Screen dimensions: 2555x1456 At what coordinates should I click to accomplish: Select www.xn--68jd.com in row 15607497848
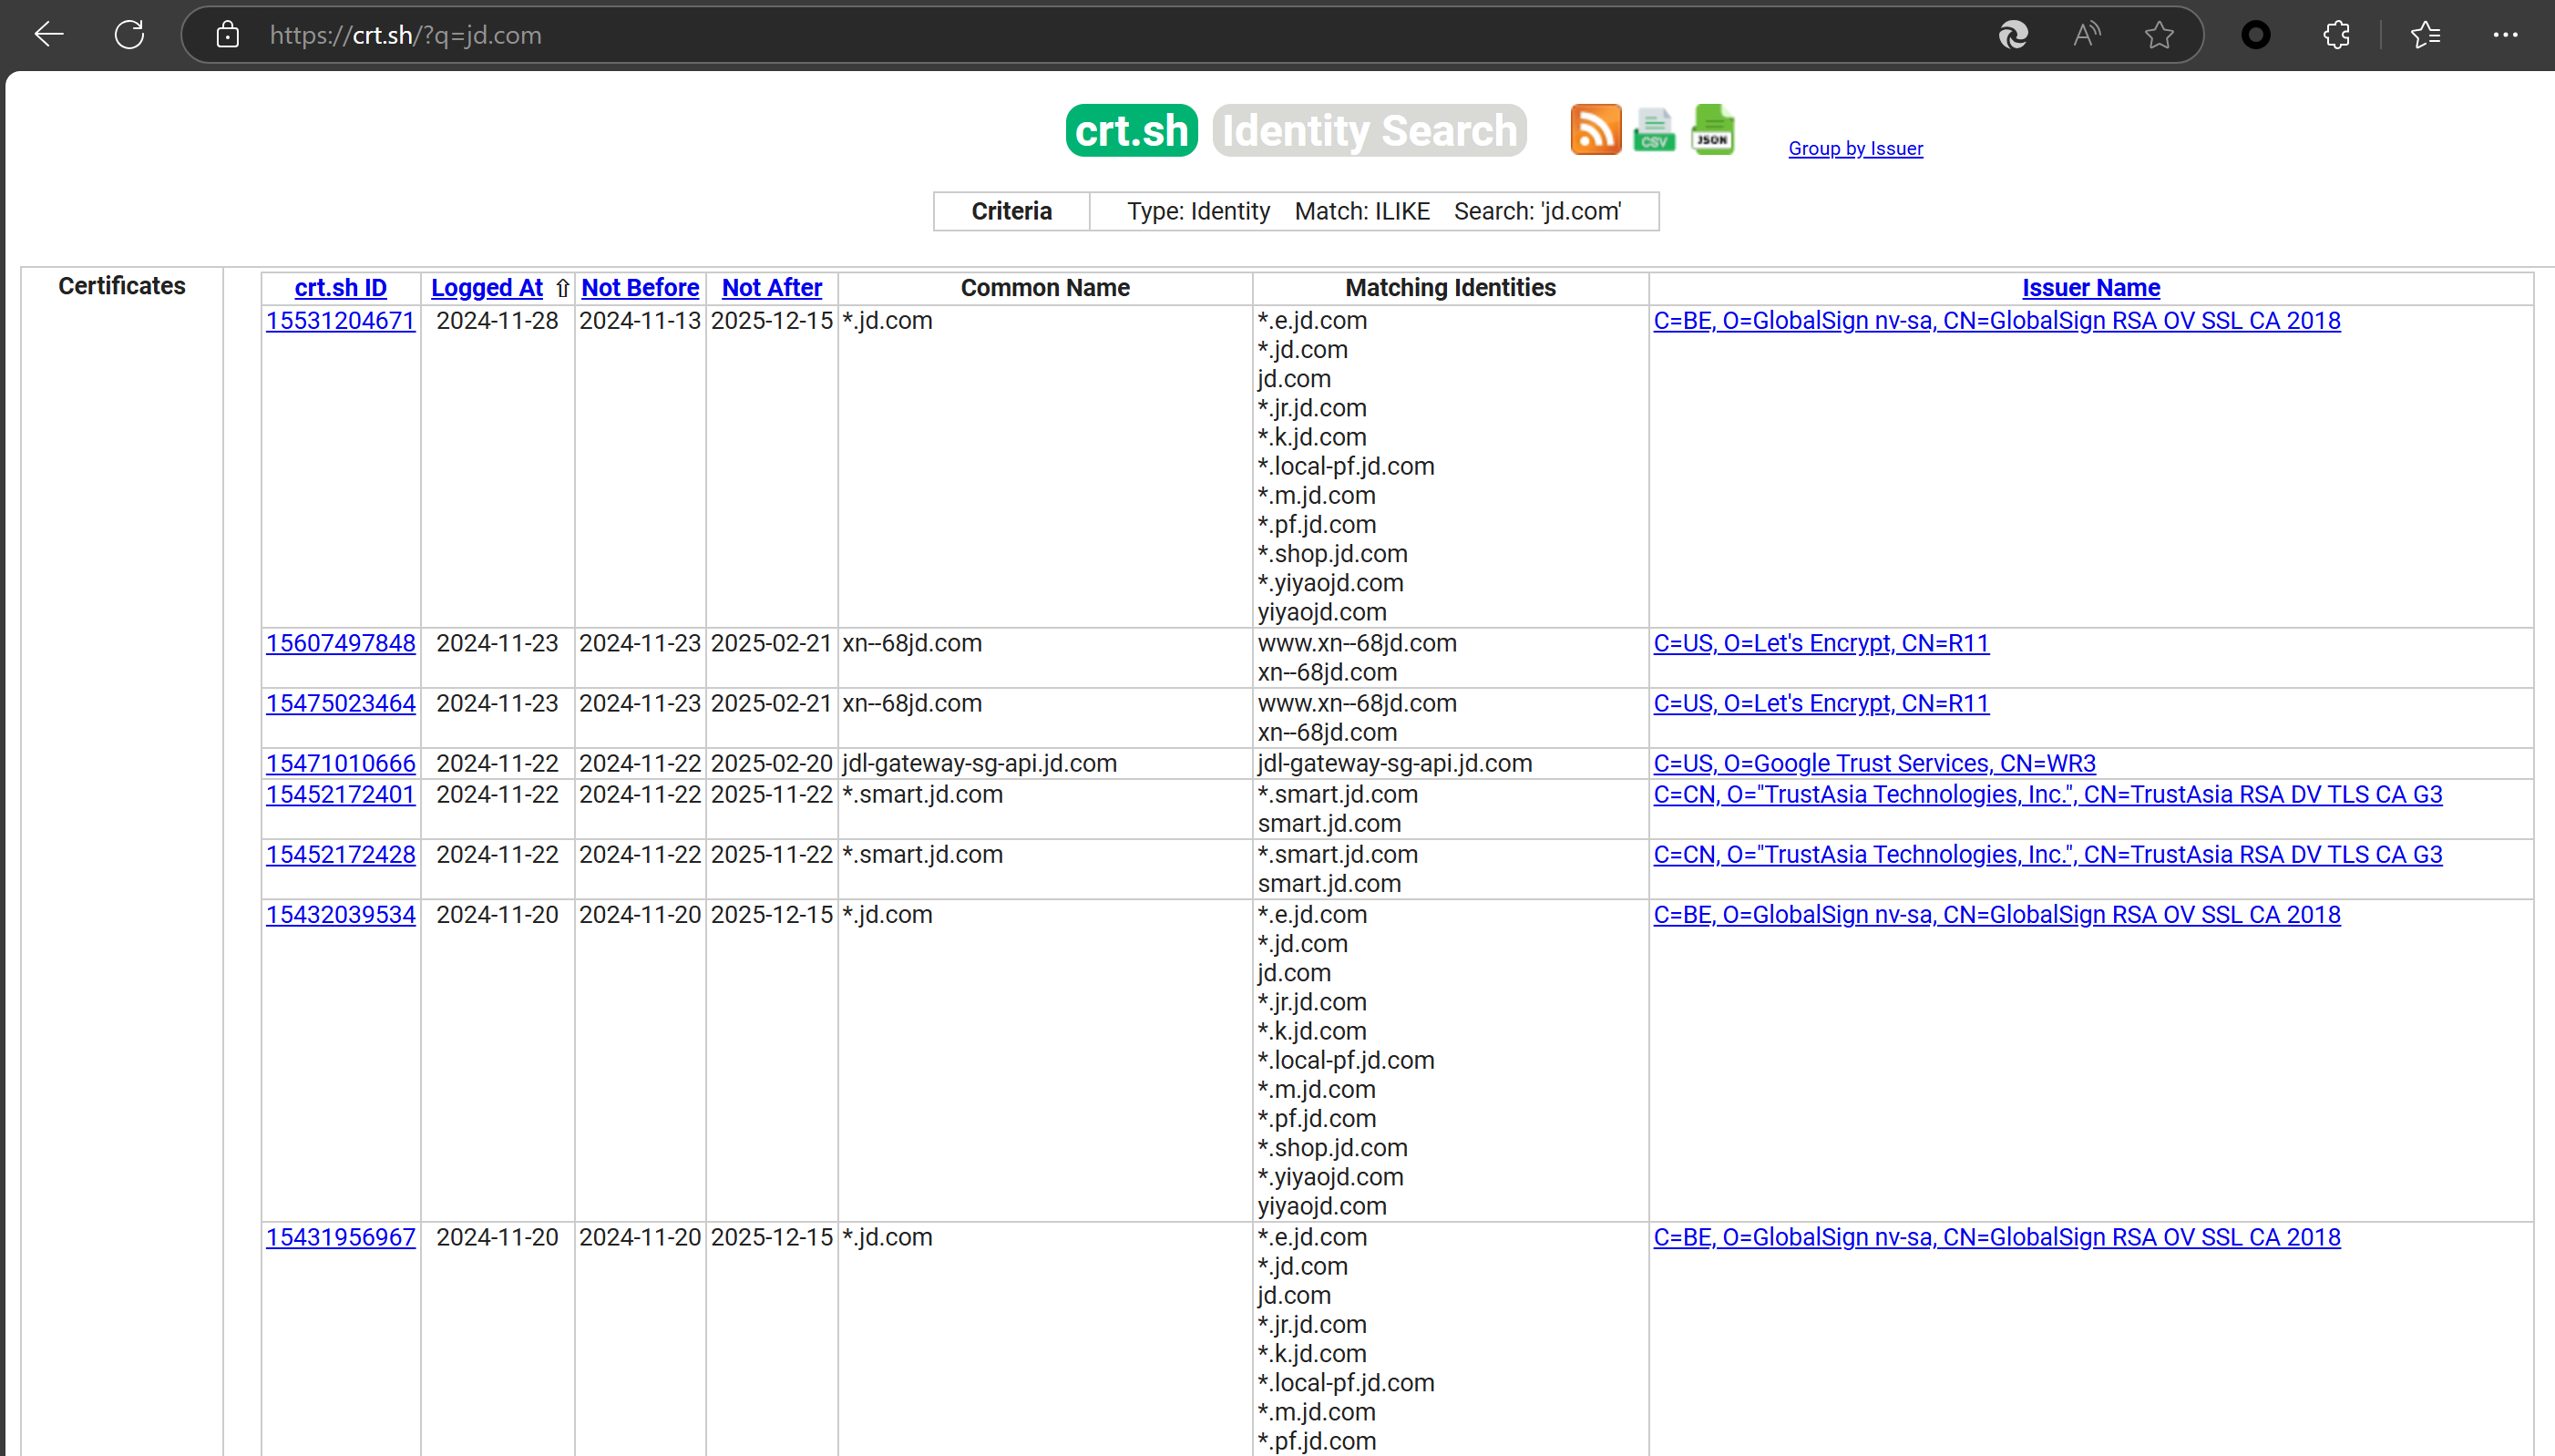1357,644
